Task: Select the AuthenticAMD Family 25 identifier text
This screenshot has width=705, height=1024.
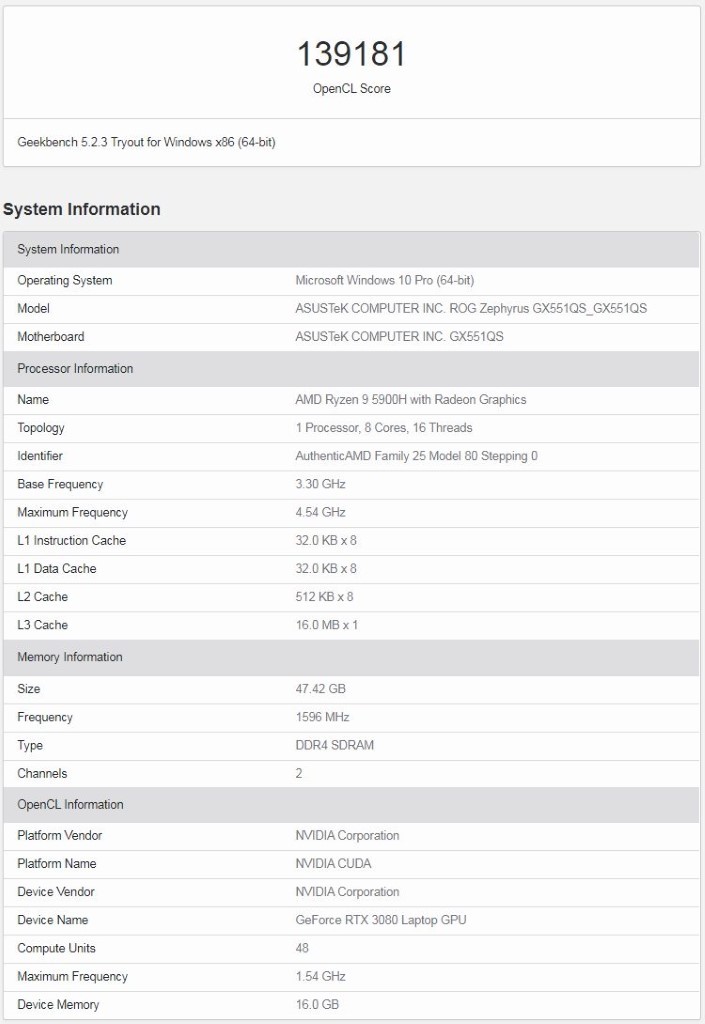Action: coord(416,456)
